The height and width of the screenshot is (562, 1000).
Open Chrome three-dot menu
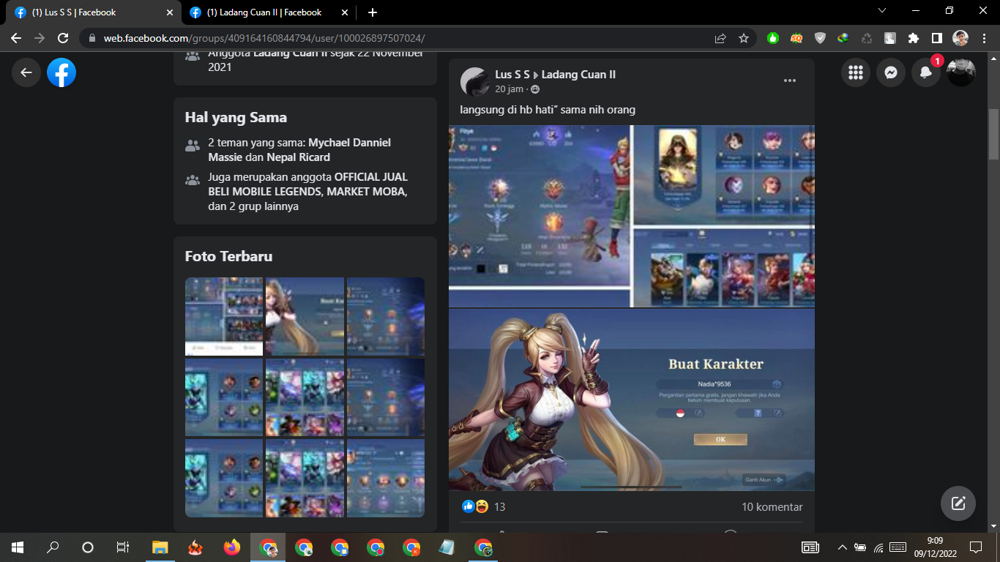984,38
